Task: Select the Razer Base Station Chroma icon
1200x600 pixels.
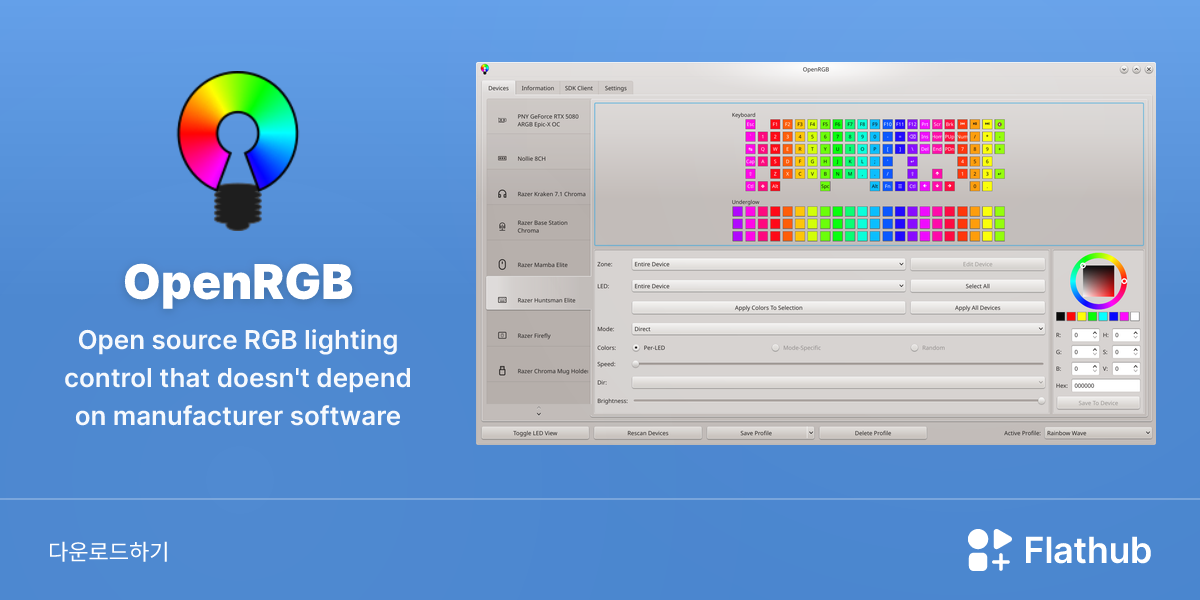Action: click(x=502, y=227)
